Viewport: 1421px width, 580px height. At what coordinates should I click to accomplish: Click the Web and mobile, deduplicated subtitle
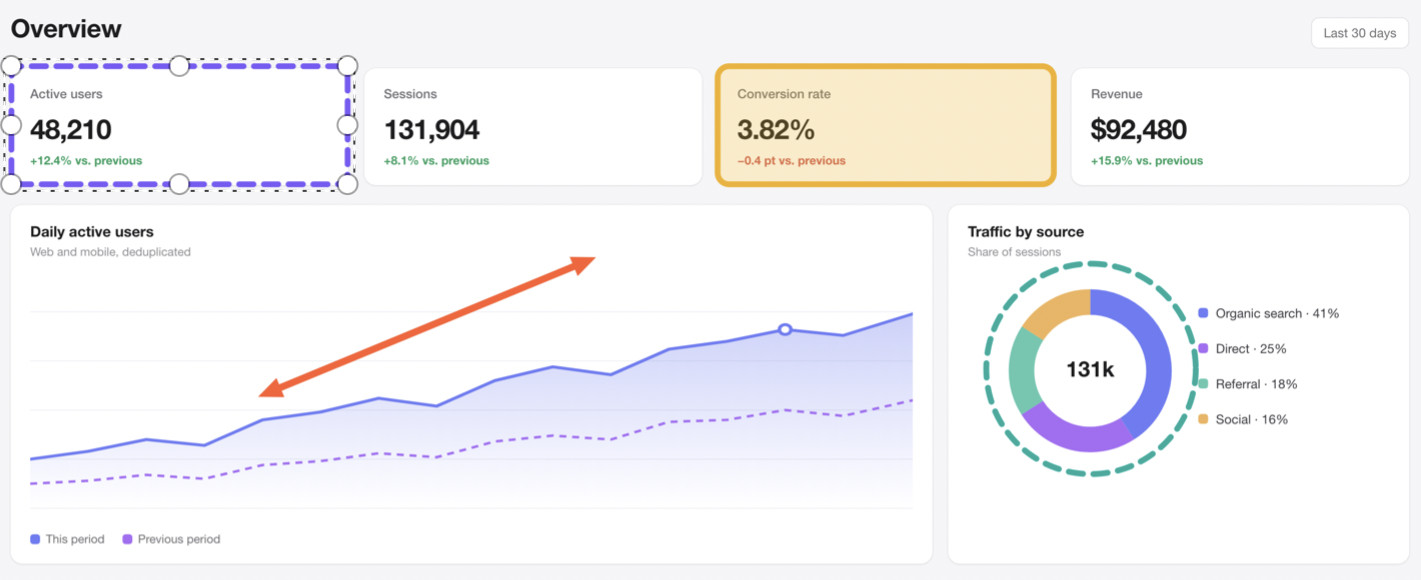[x=110, y=252]
